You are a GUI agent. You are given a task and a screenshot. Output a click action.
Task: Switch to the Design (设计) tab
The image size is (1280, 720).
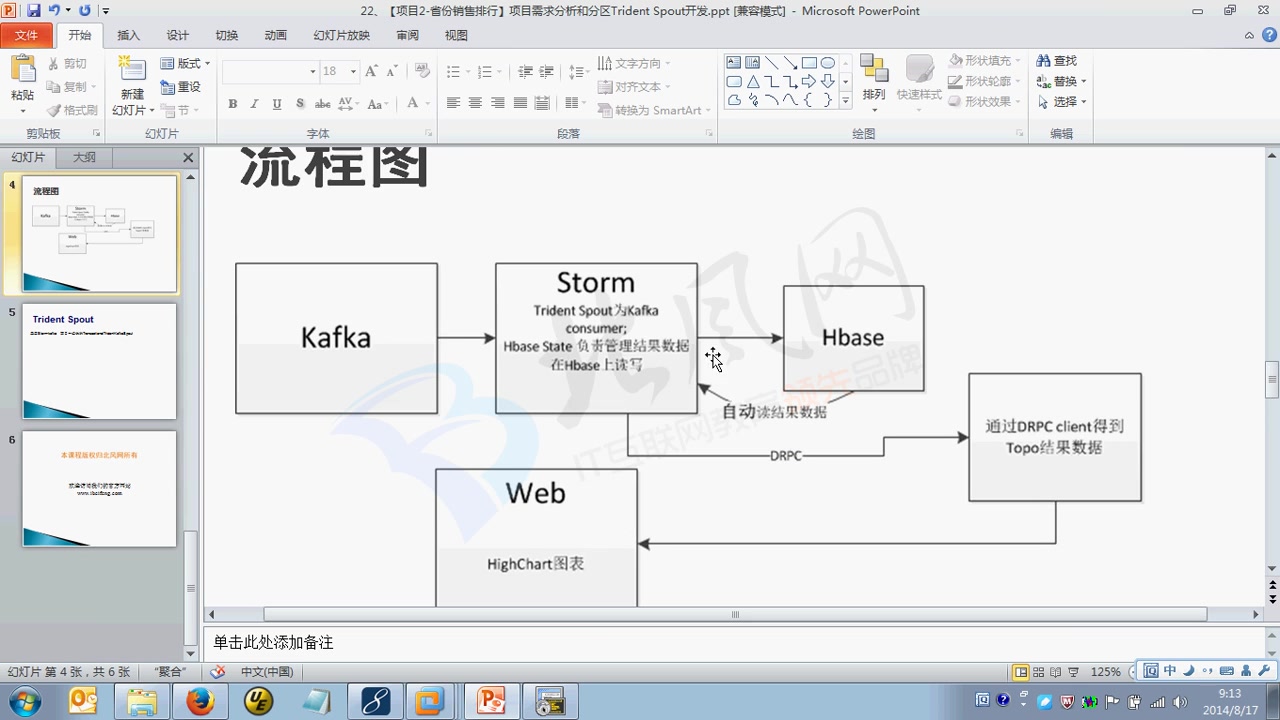(178, 35)
